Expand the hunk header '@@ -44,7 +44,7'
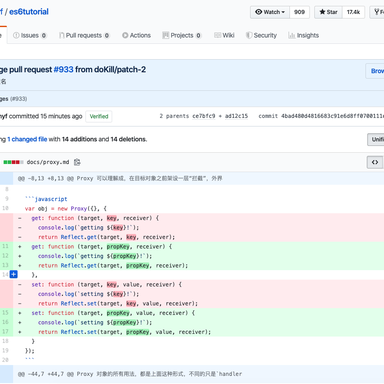The height and width of the screenshot is (384, 384). [x=130, y=374]
